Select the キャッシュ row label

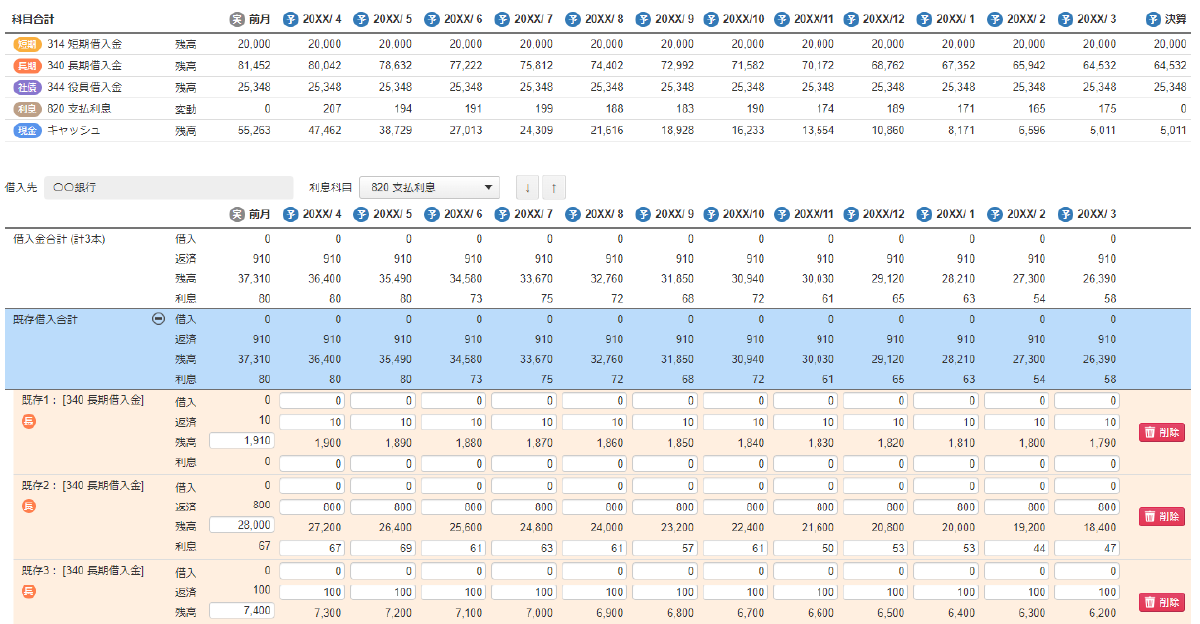click(x=74, y=130)
